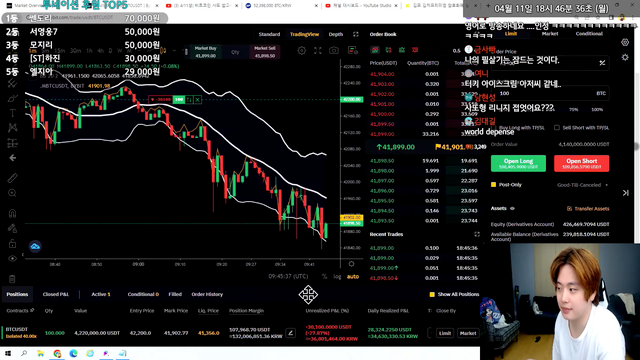
Task: Expand the Recent Trades panel
Action: (477, 234)
